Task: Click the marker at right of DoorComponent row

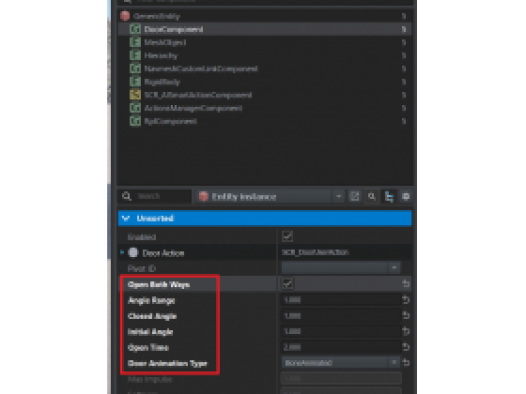Action: click(404, 30)
